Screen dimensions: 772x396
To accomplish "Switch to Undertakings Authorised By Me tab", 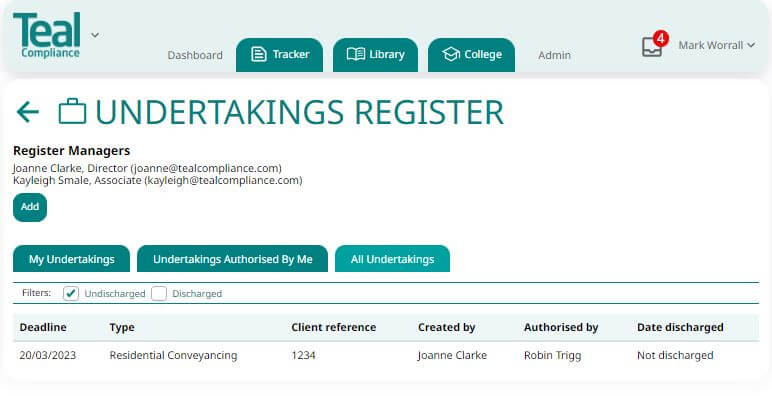I will (232, 259).
